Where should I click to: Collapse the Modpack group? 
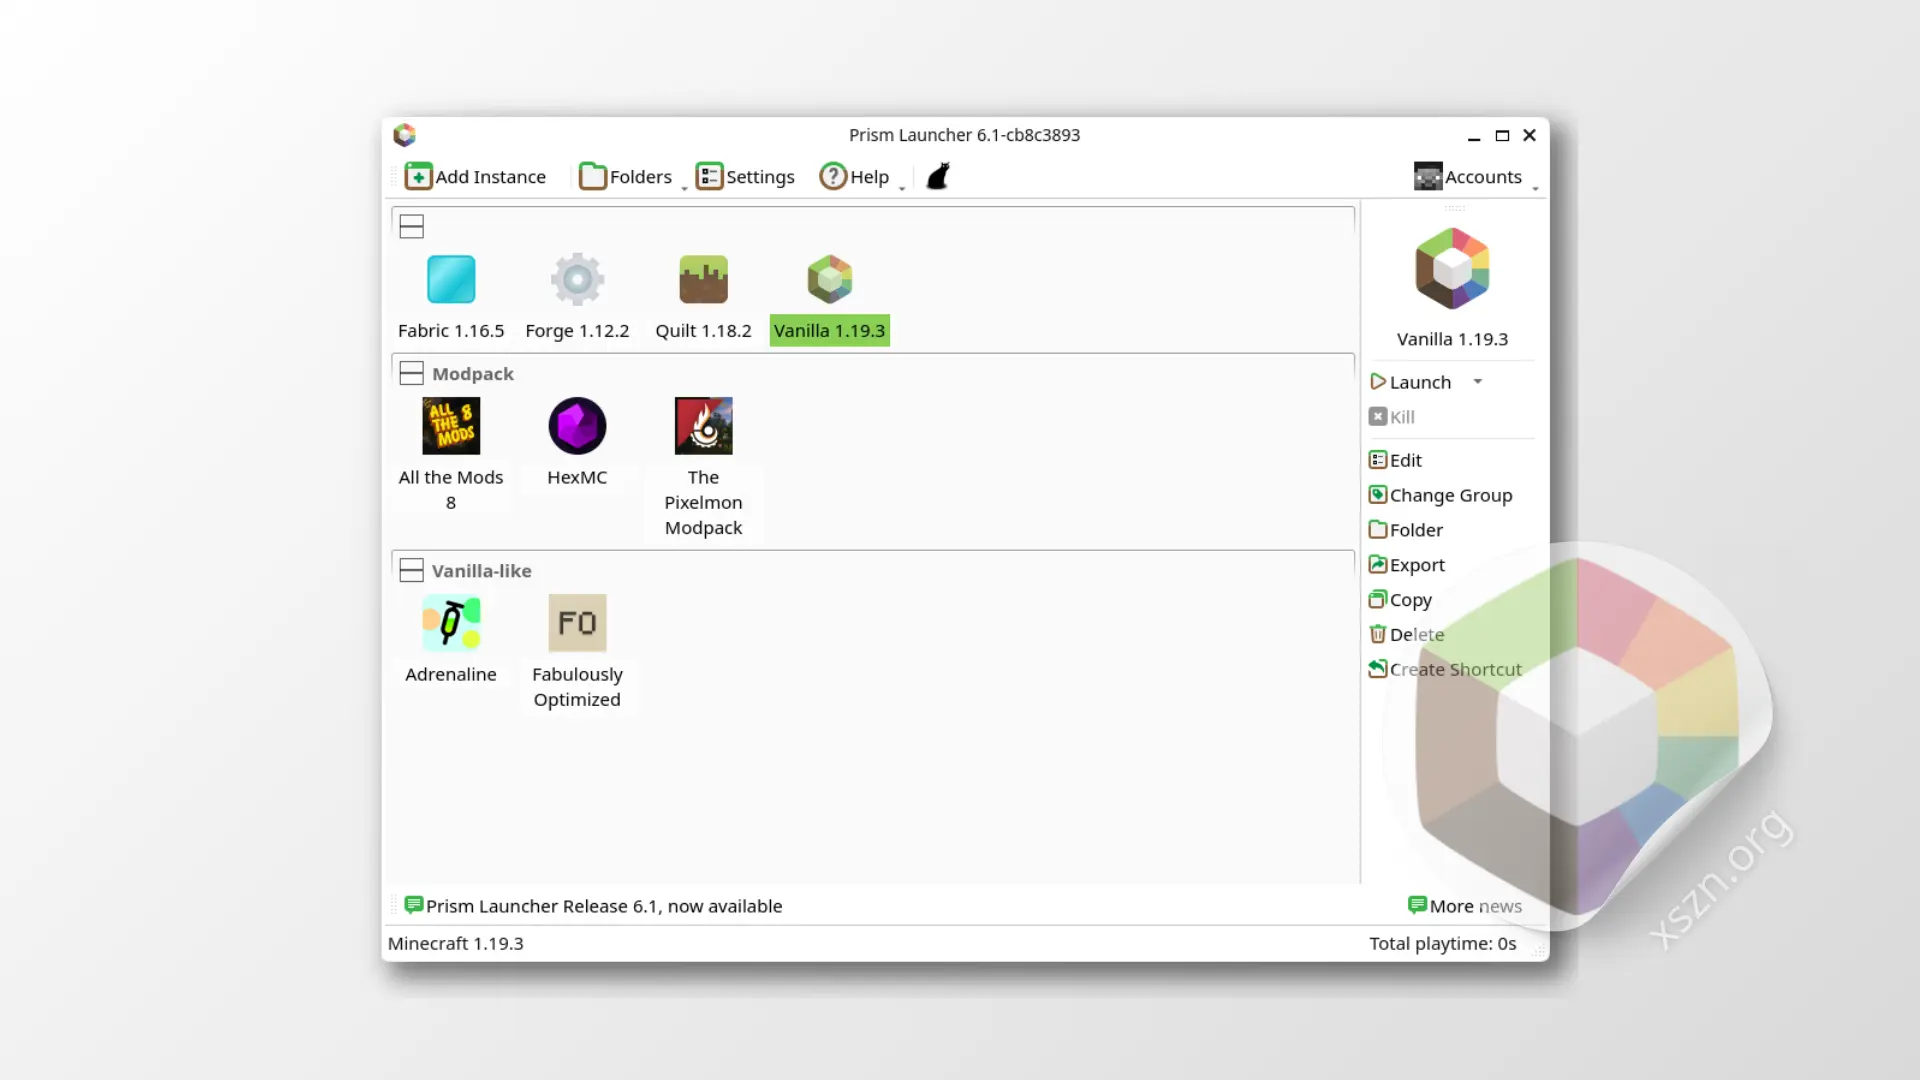pyautogui.click(x=411, y=374)
